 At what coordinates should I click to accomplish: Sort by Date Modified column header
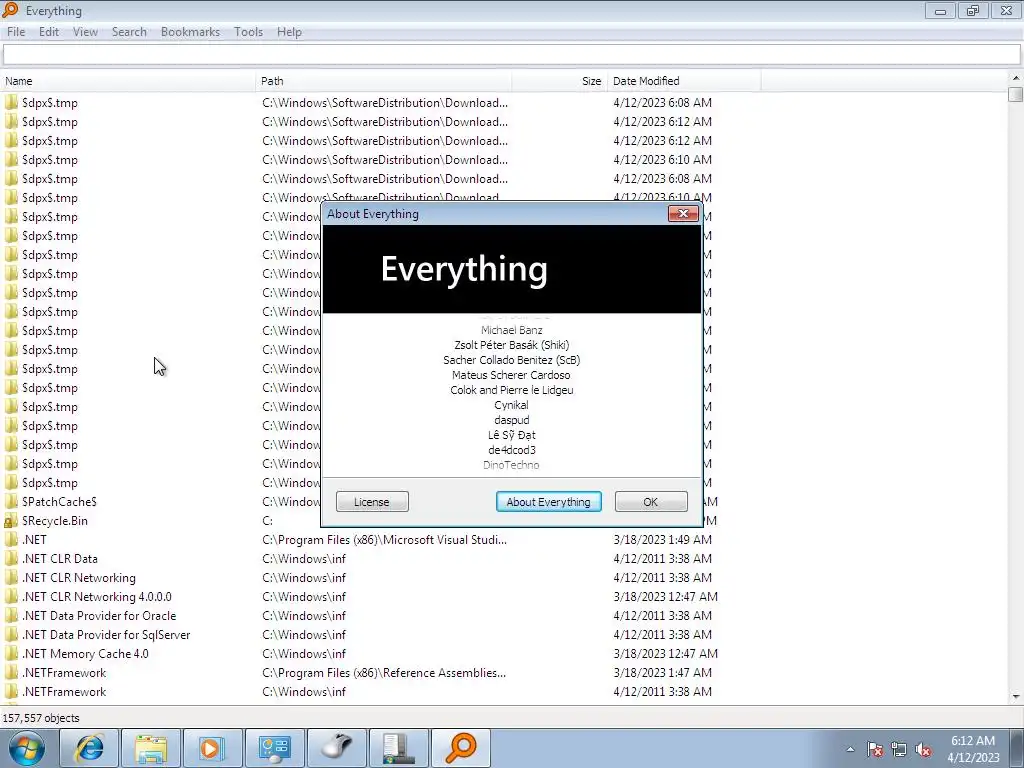(684, 81)
